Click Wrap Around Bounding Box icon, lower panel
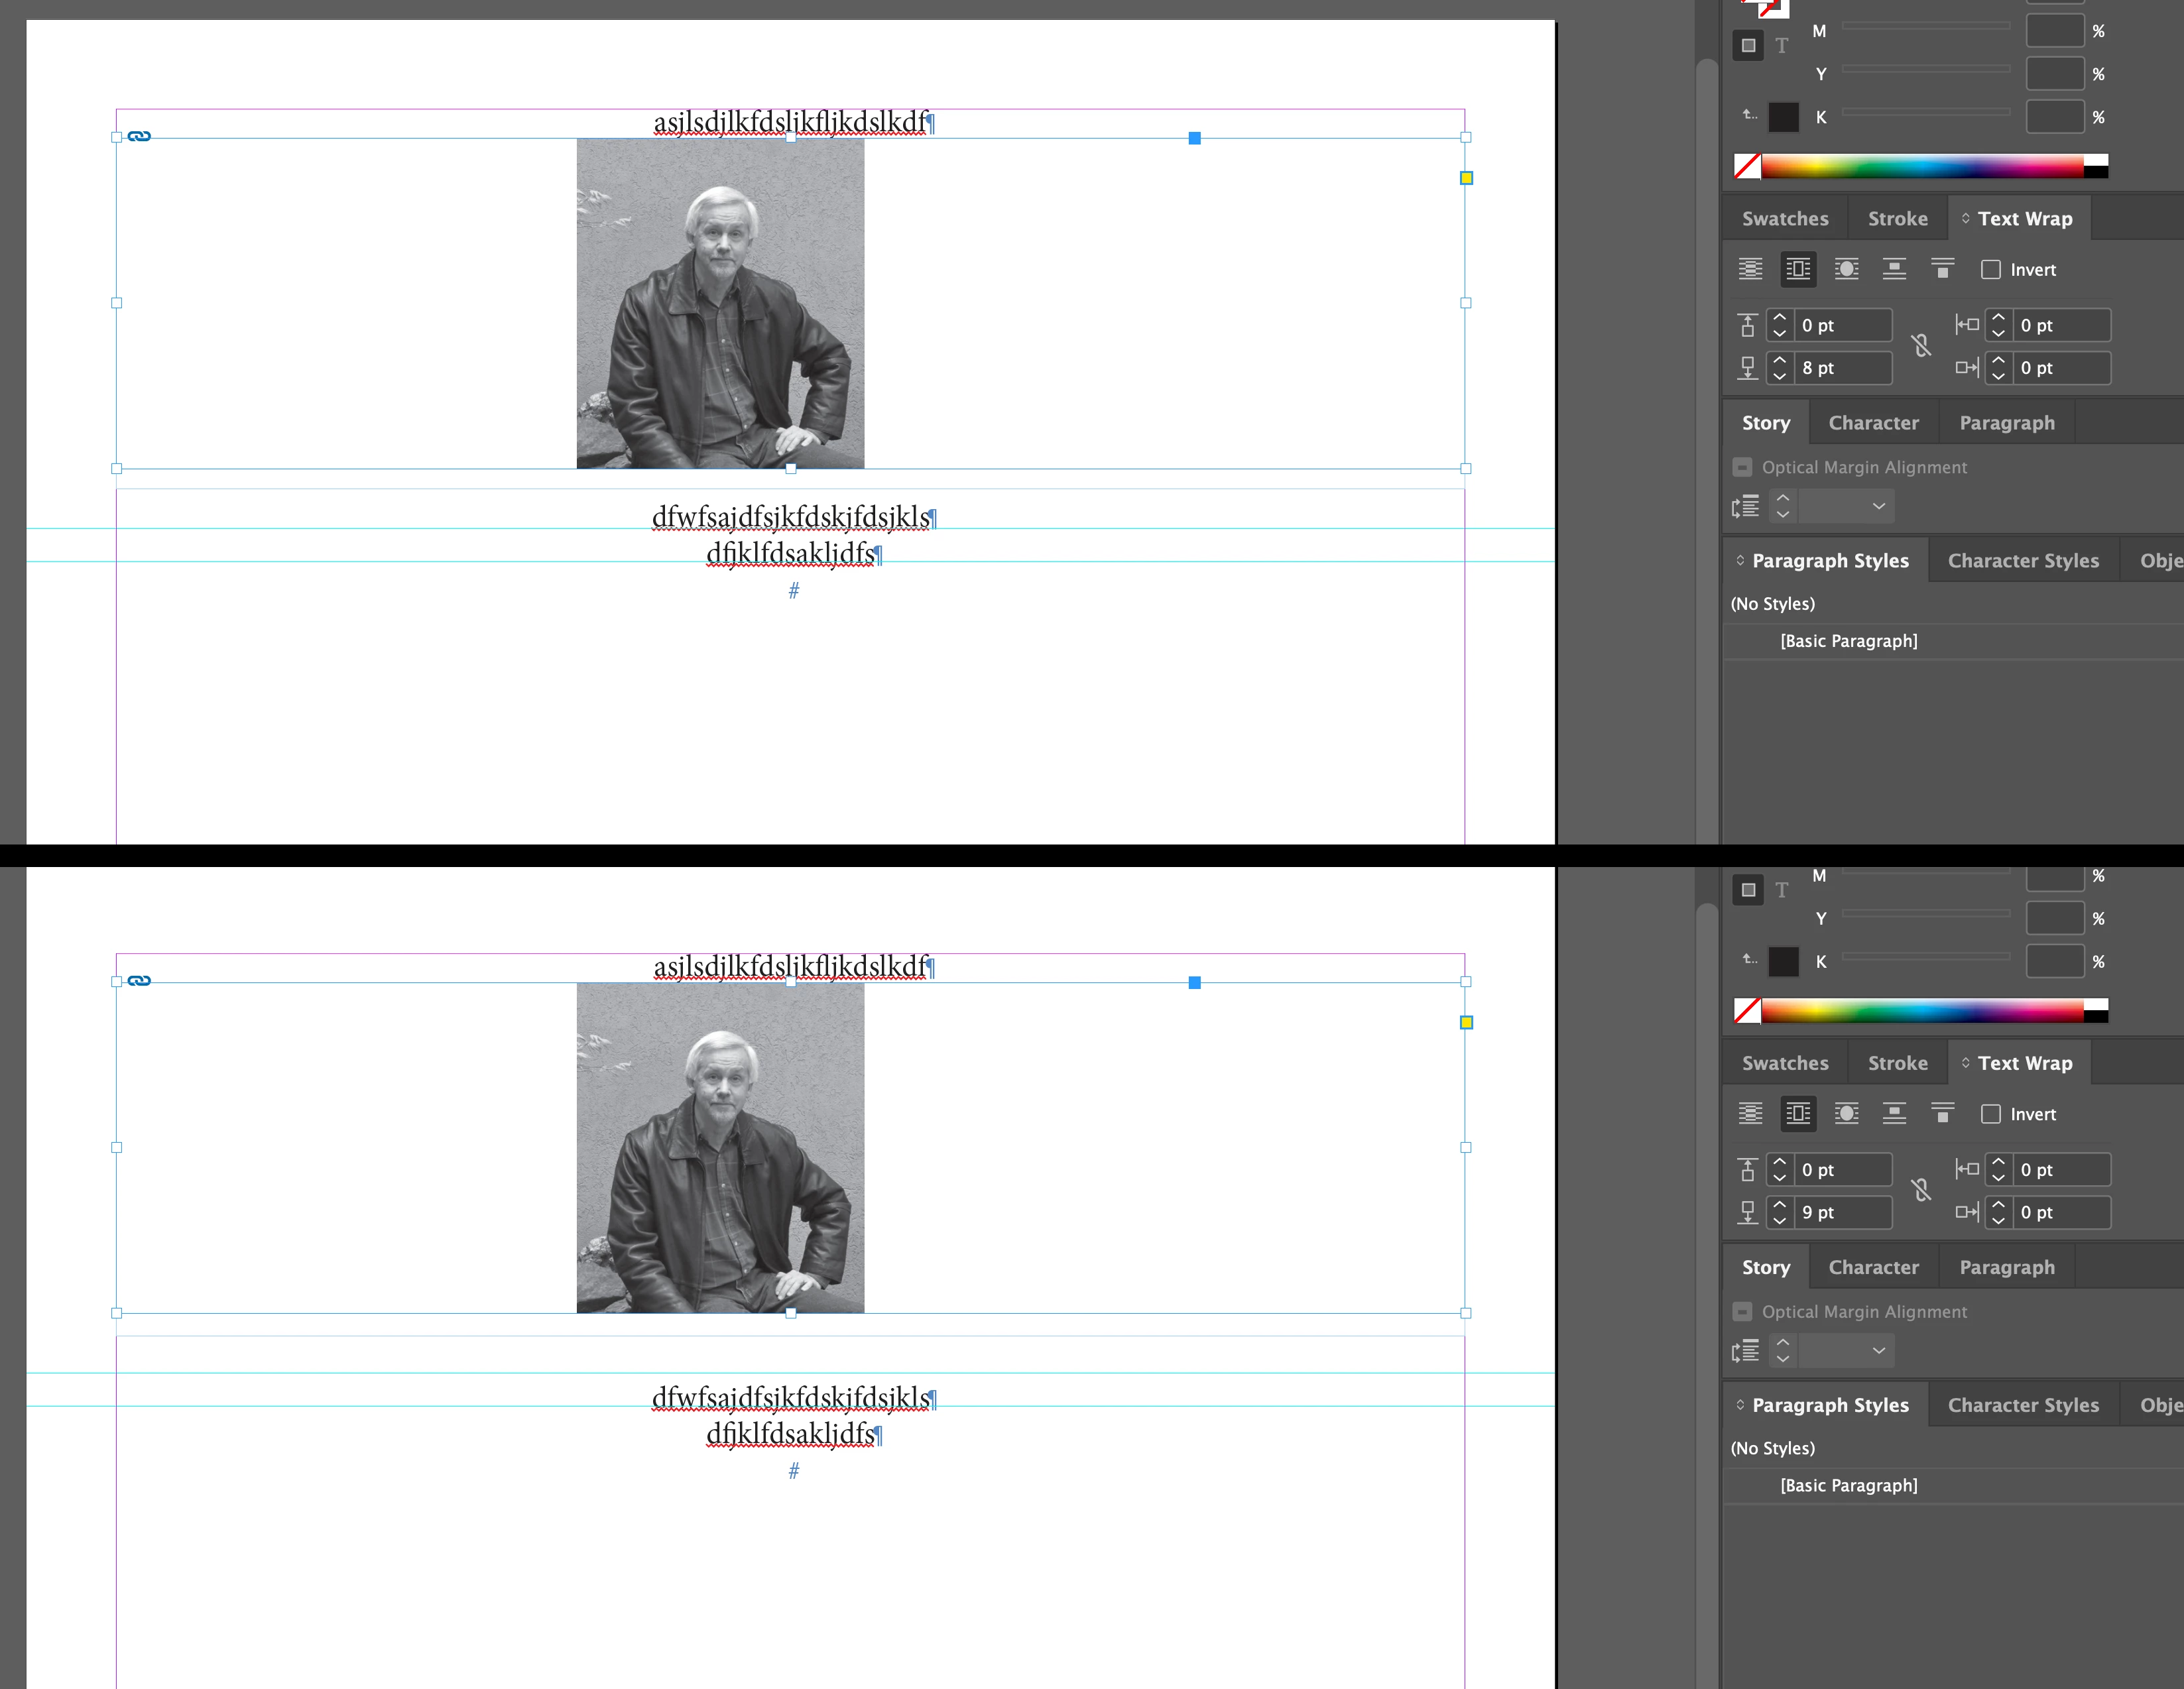 [x=1798, y=1113]
